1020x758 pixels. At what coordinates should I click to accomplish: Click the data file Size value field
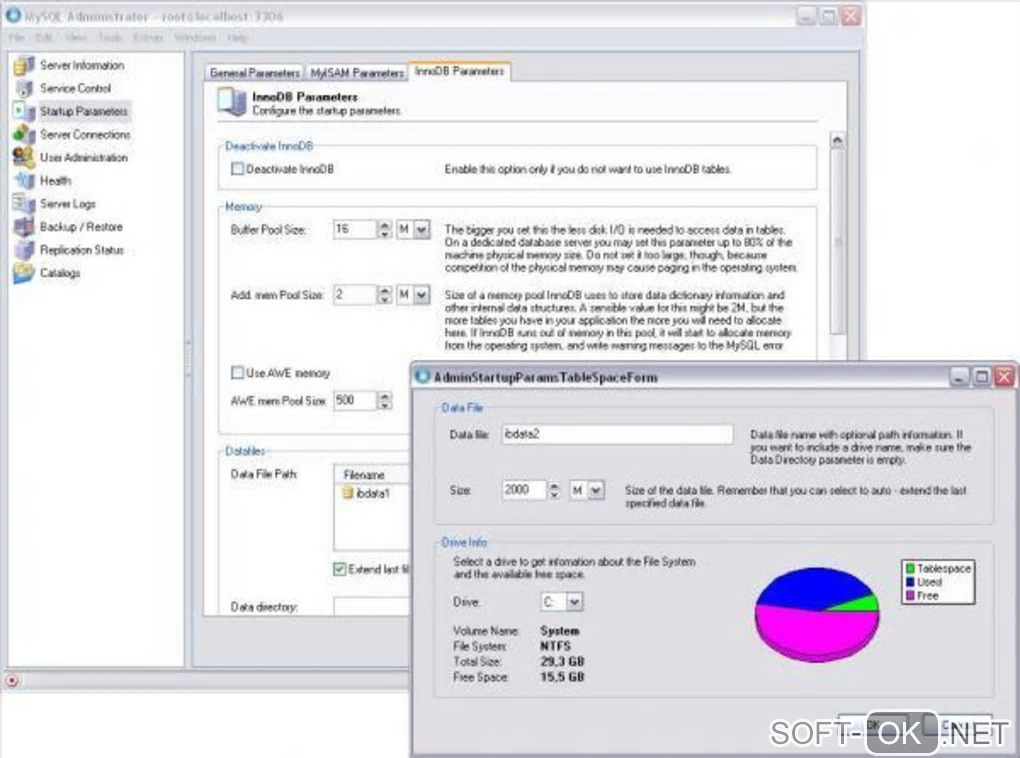(x=524, y=490)
